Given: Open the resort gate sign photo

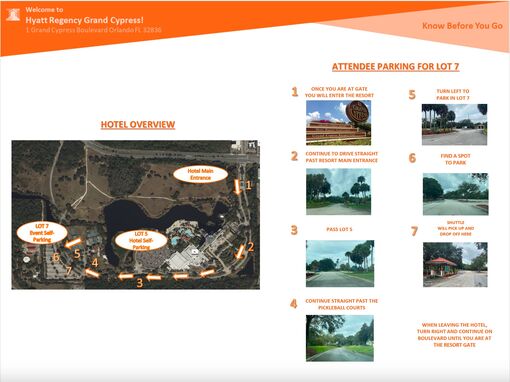Looking at the screenshot, I should coord(338,123).
